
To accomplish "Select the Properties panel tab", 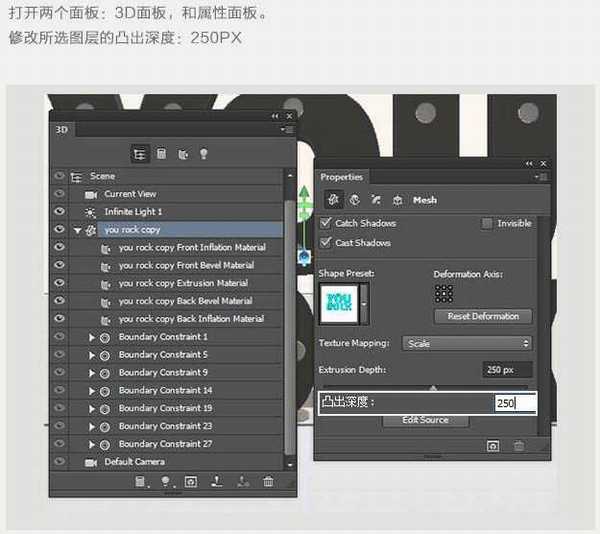I will point(342,177).
